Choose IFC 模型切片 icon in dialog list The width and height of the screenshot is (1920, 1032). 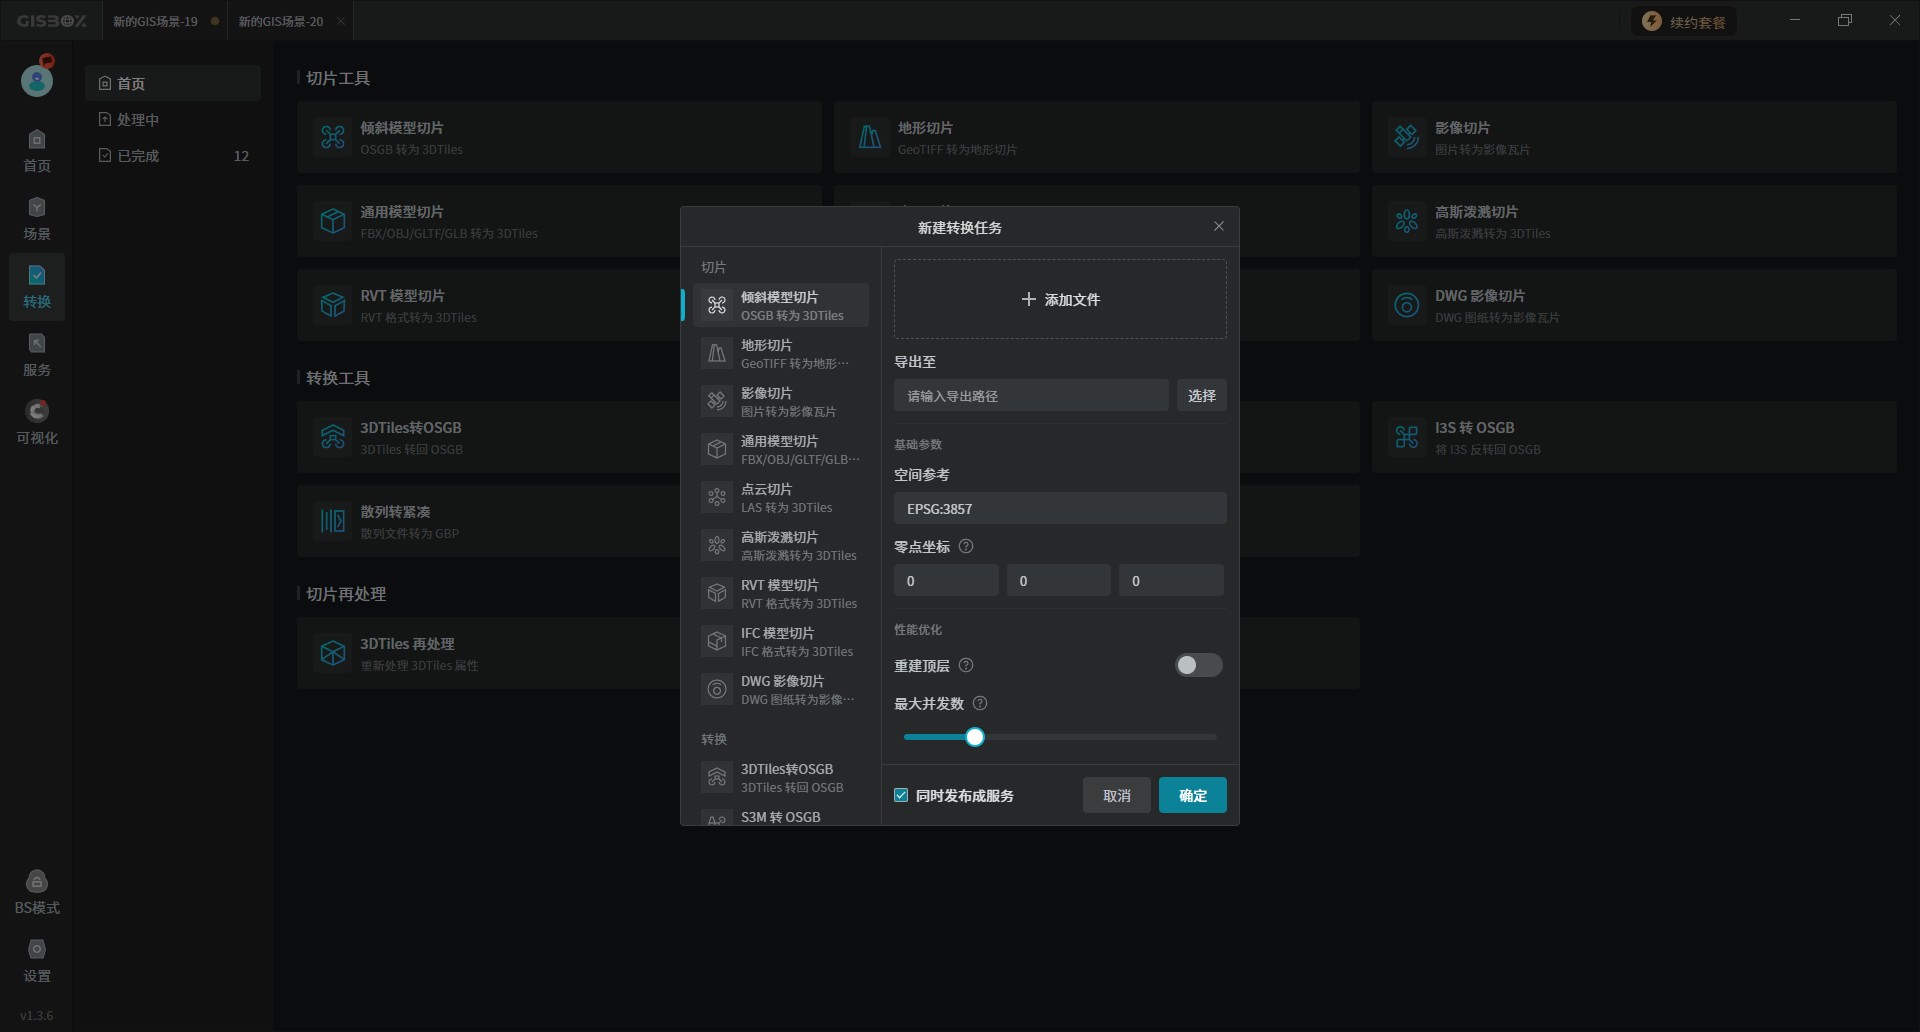(x=717, y=642)
